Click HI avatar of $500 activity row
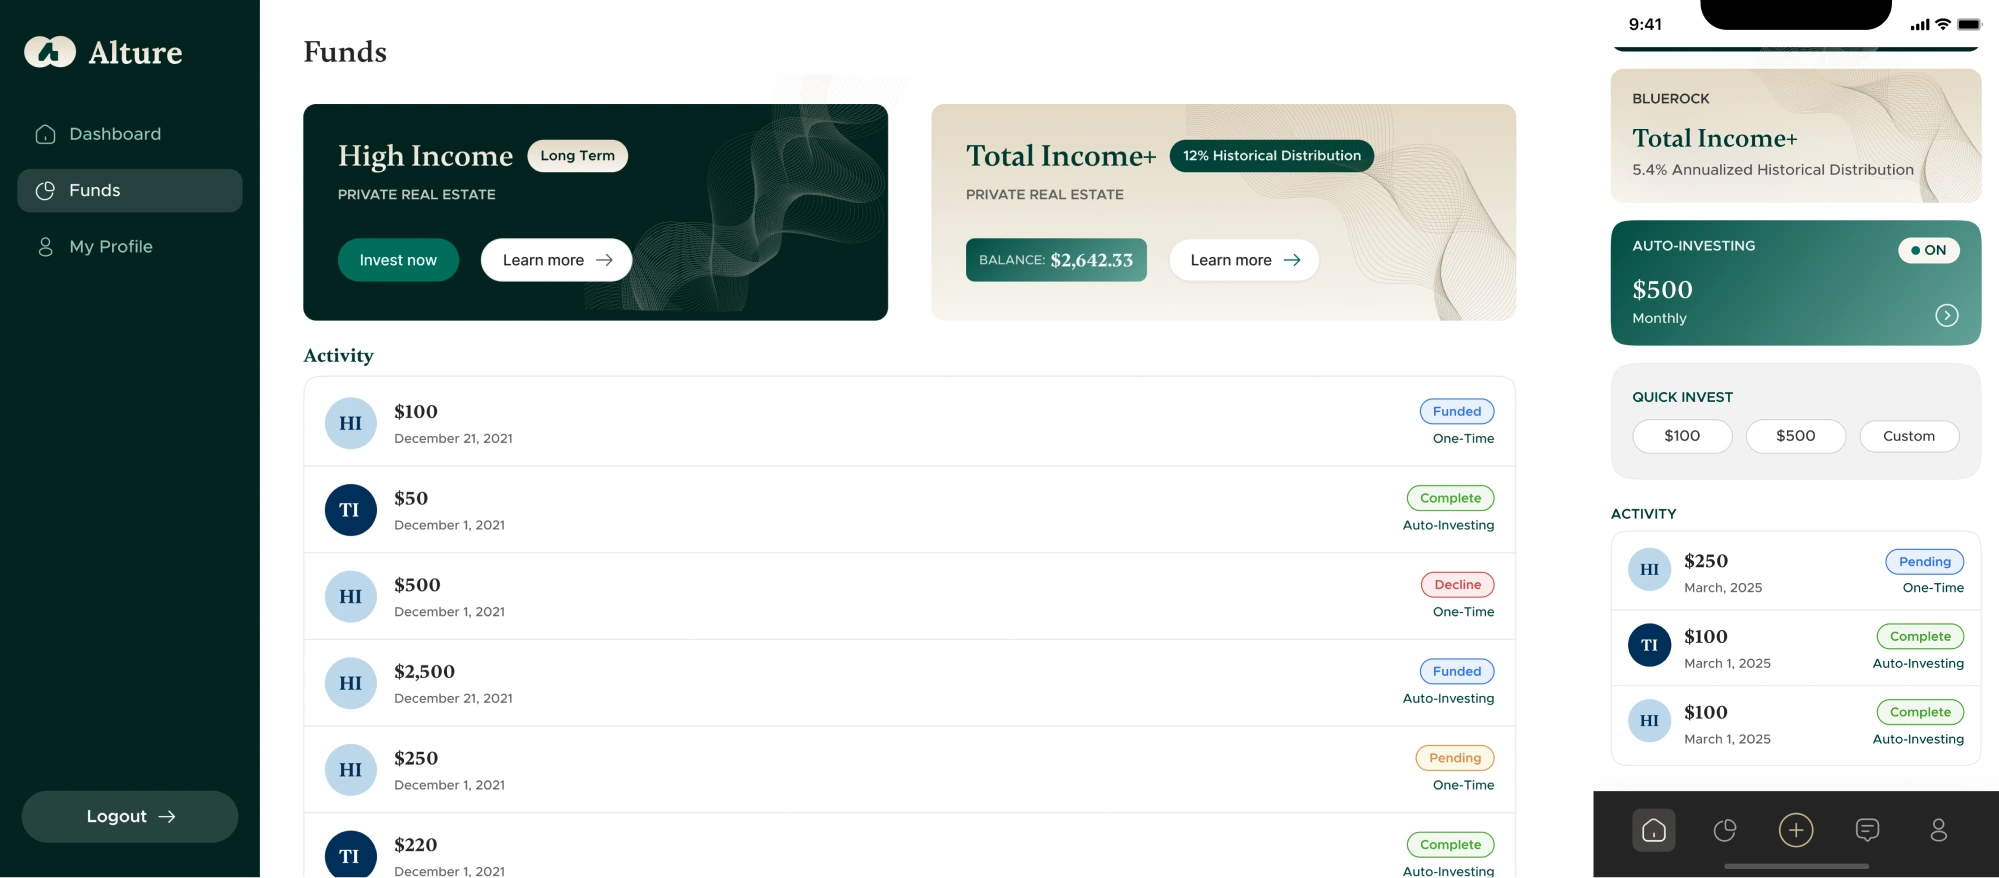 coord(351,597)
